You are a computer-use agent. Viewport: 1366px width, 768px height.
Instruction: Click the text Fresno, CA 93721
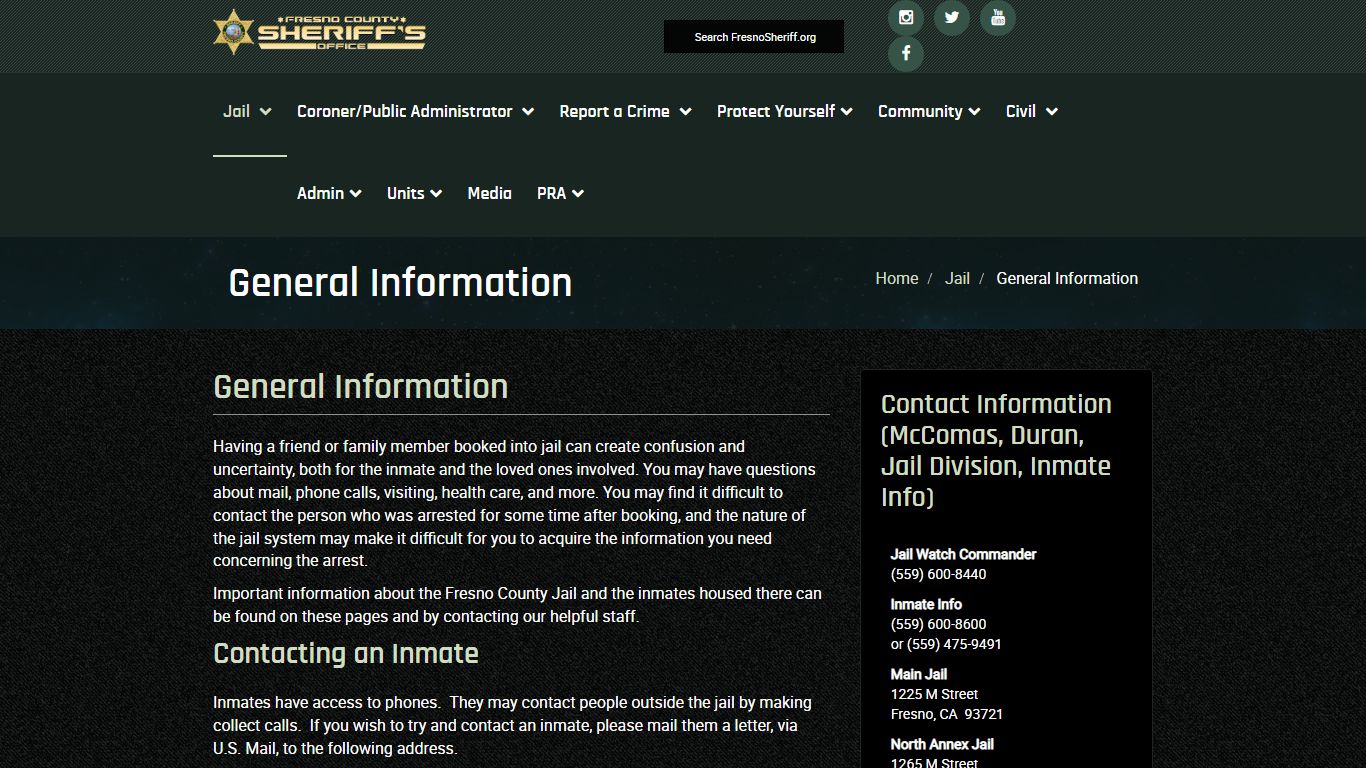[x=947, y=714]
